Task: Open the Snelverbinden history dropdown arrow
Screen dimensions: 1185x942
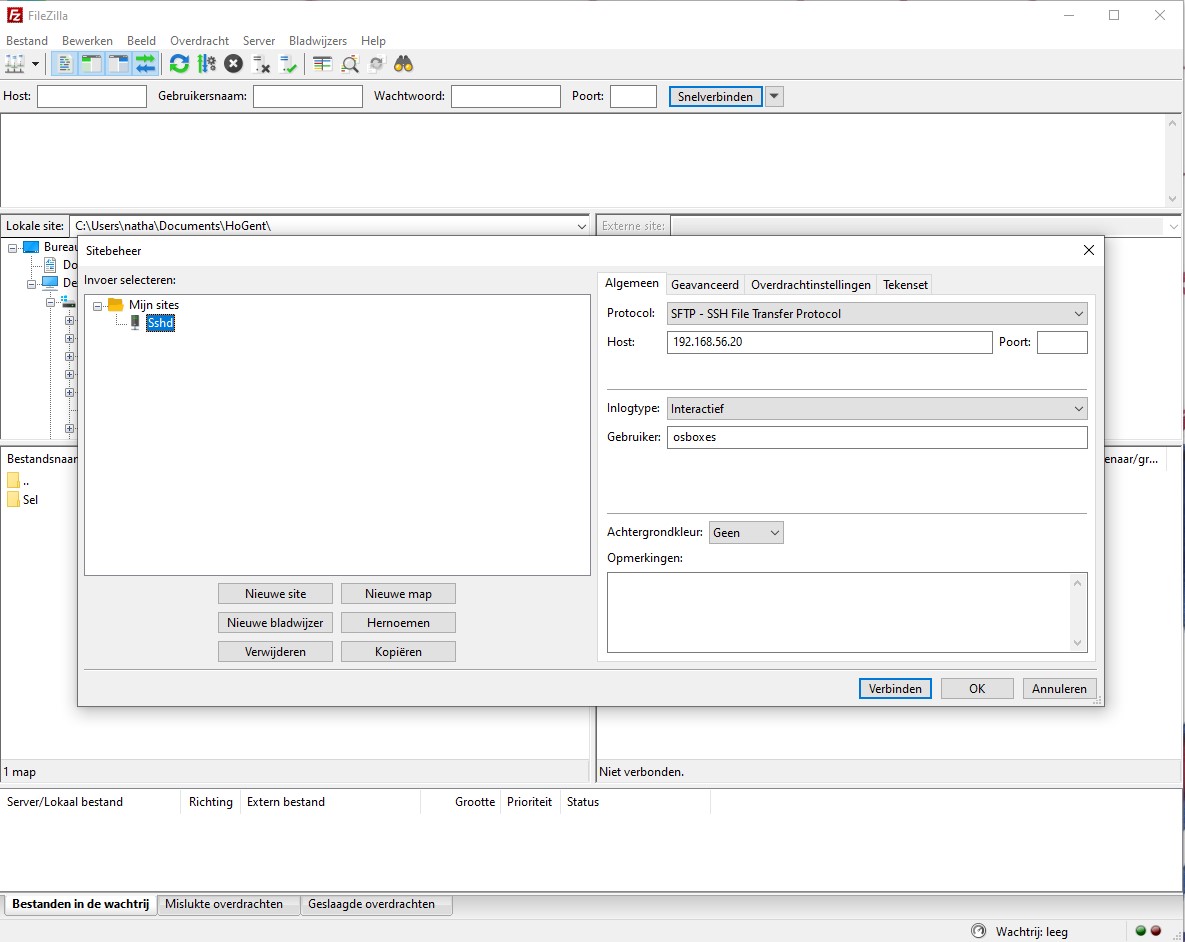Action: point(774,97)
